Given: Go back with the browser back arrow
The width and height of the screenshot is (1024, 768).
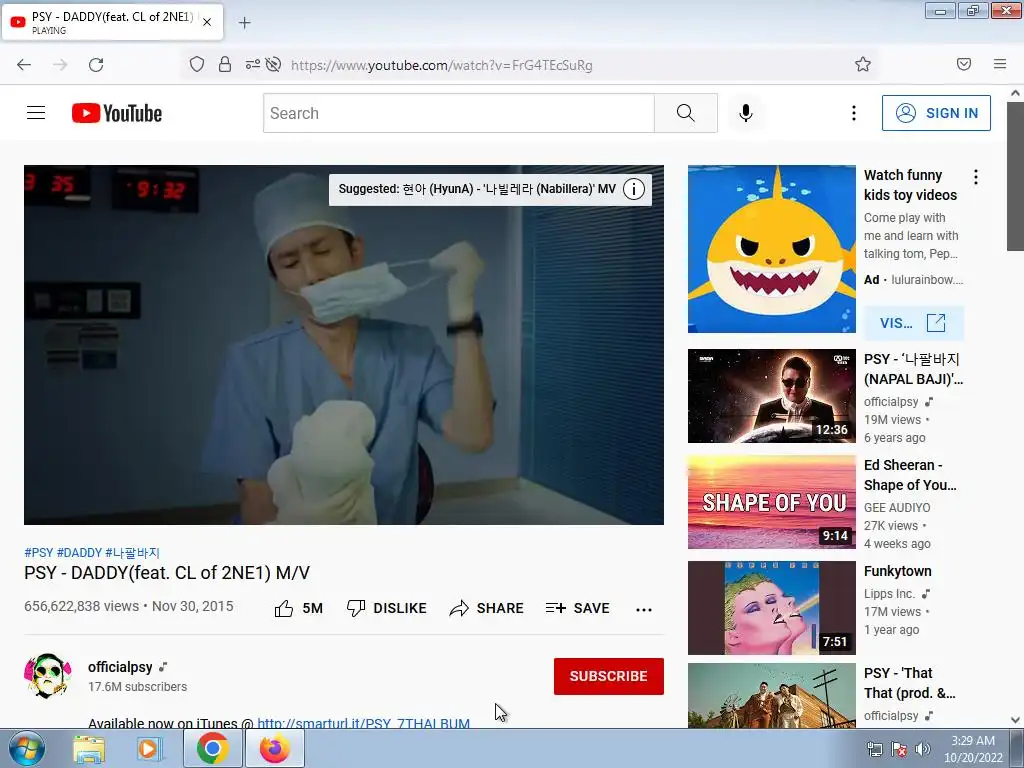Looking at the screenshot, I should point(24,65).
